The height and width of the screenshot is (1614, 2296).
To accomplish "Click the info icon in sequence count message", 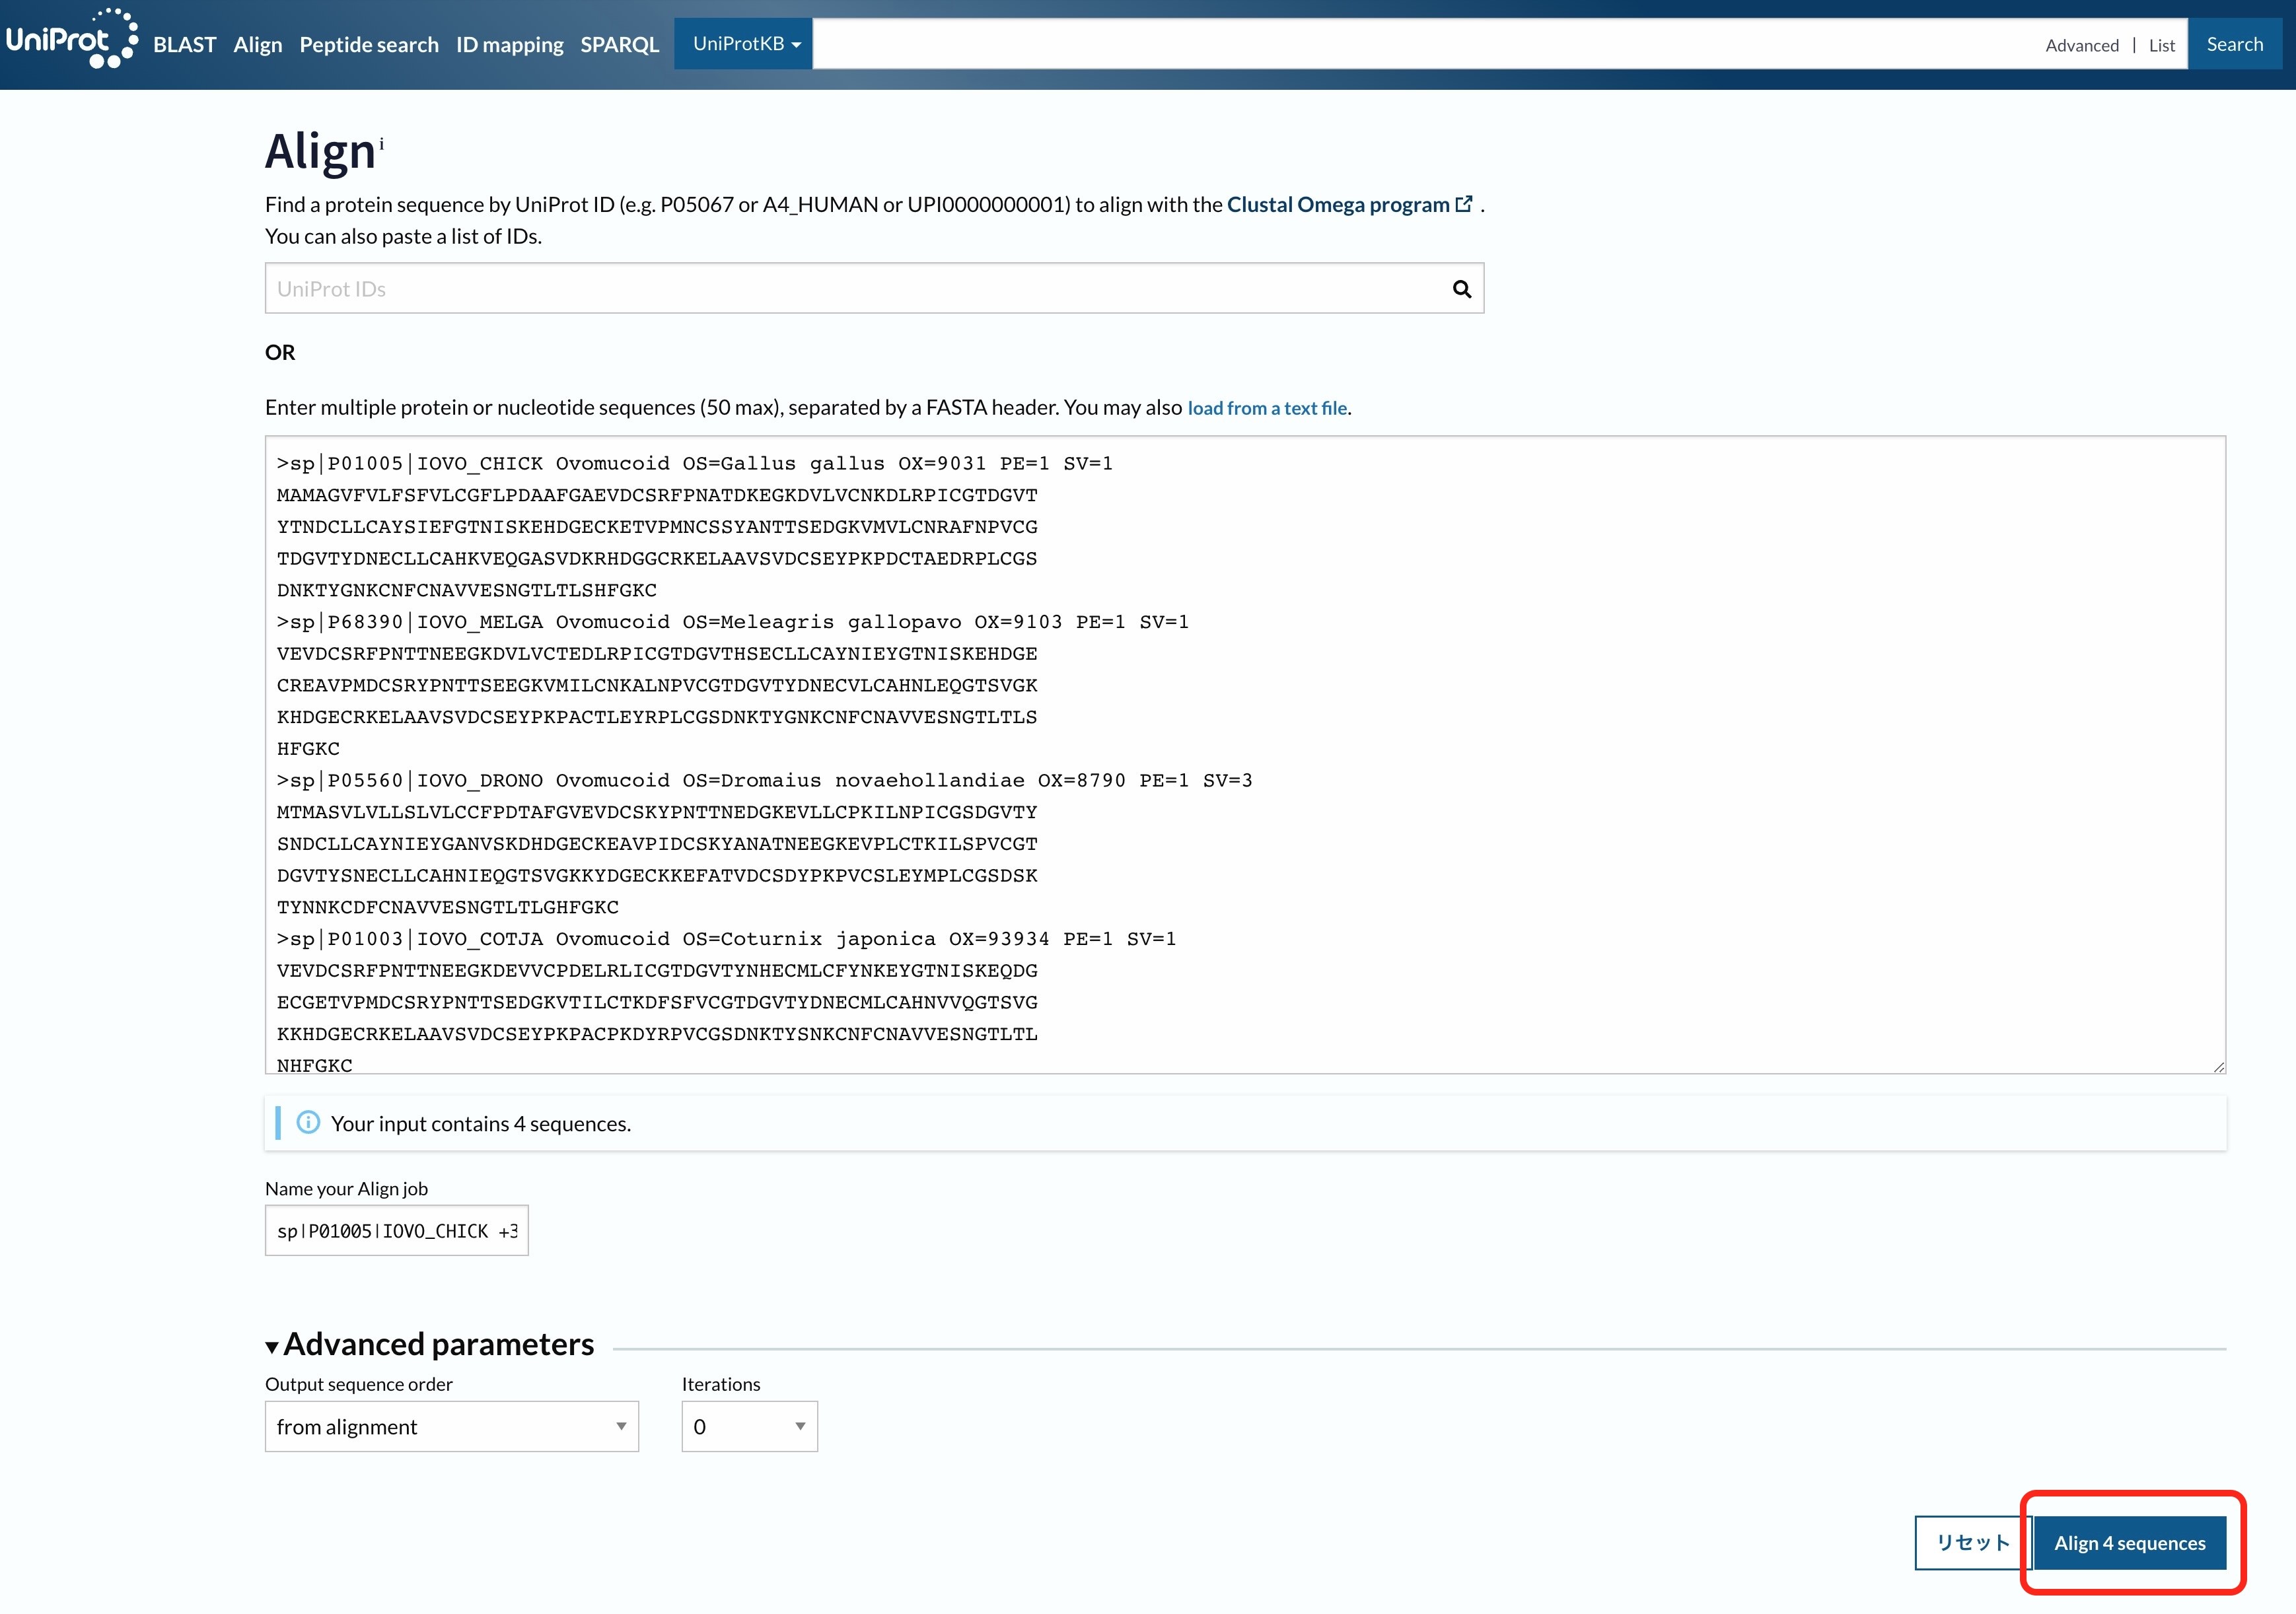I will pos(308,1123).
